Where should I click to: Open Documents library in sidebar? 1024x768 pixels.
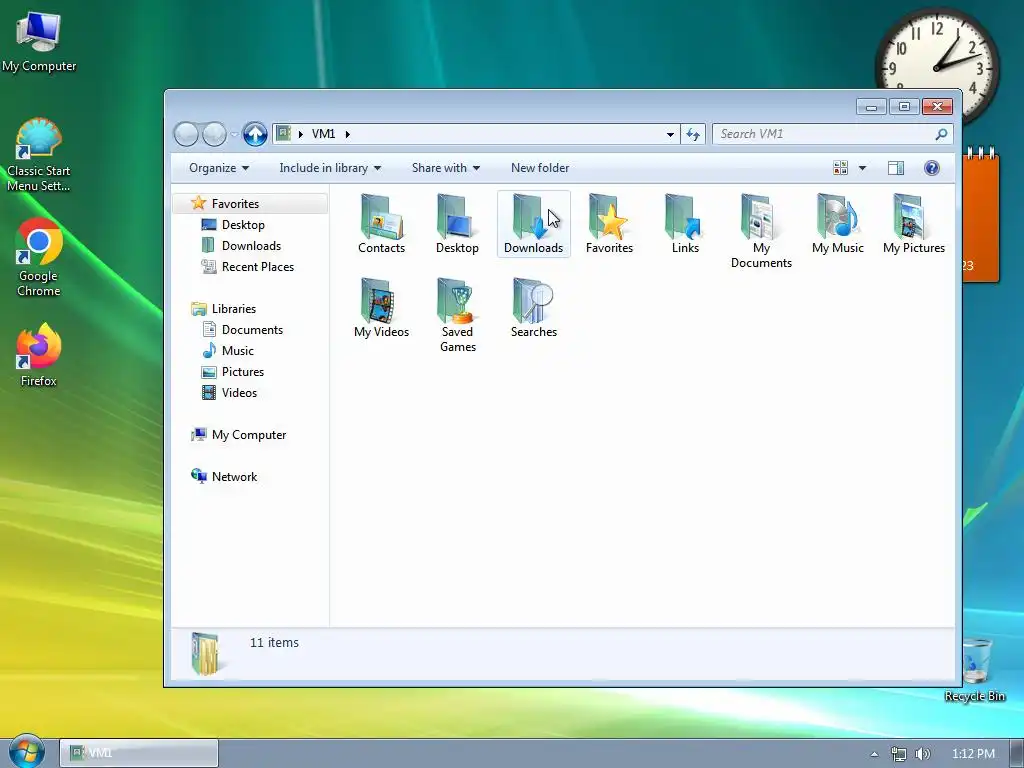pos(252,330)
